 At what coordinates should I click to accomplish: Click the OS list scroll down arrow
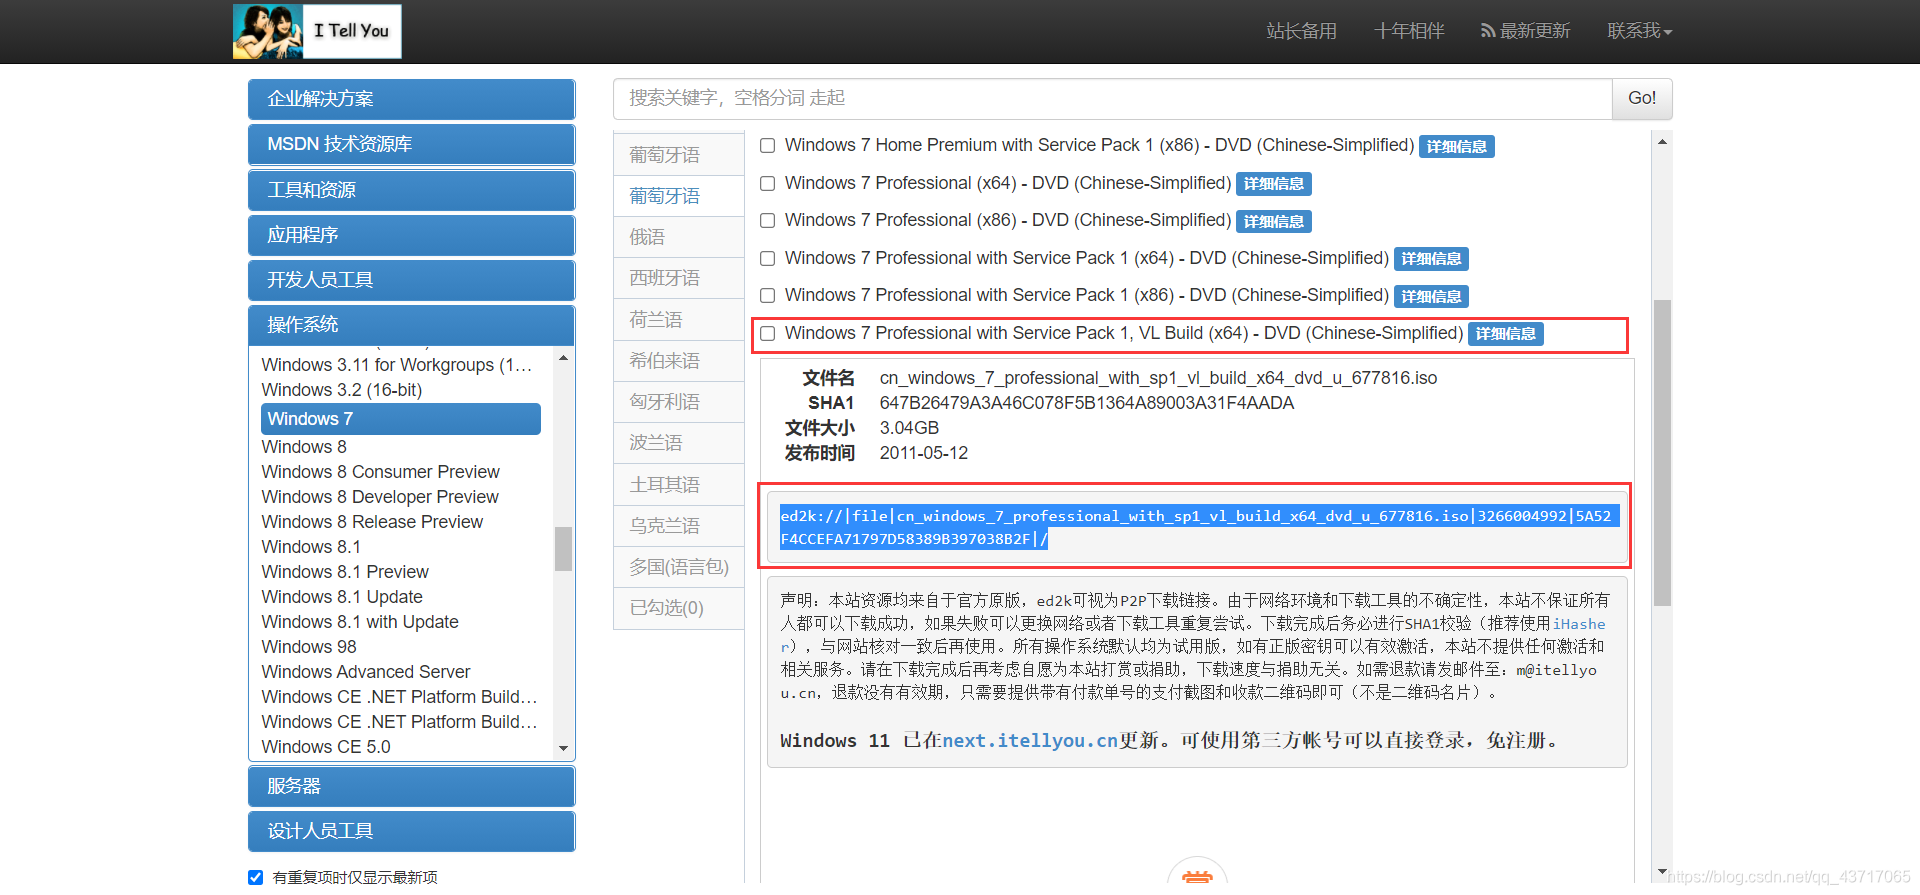click(563, 748)
